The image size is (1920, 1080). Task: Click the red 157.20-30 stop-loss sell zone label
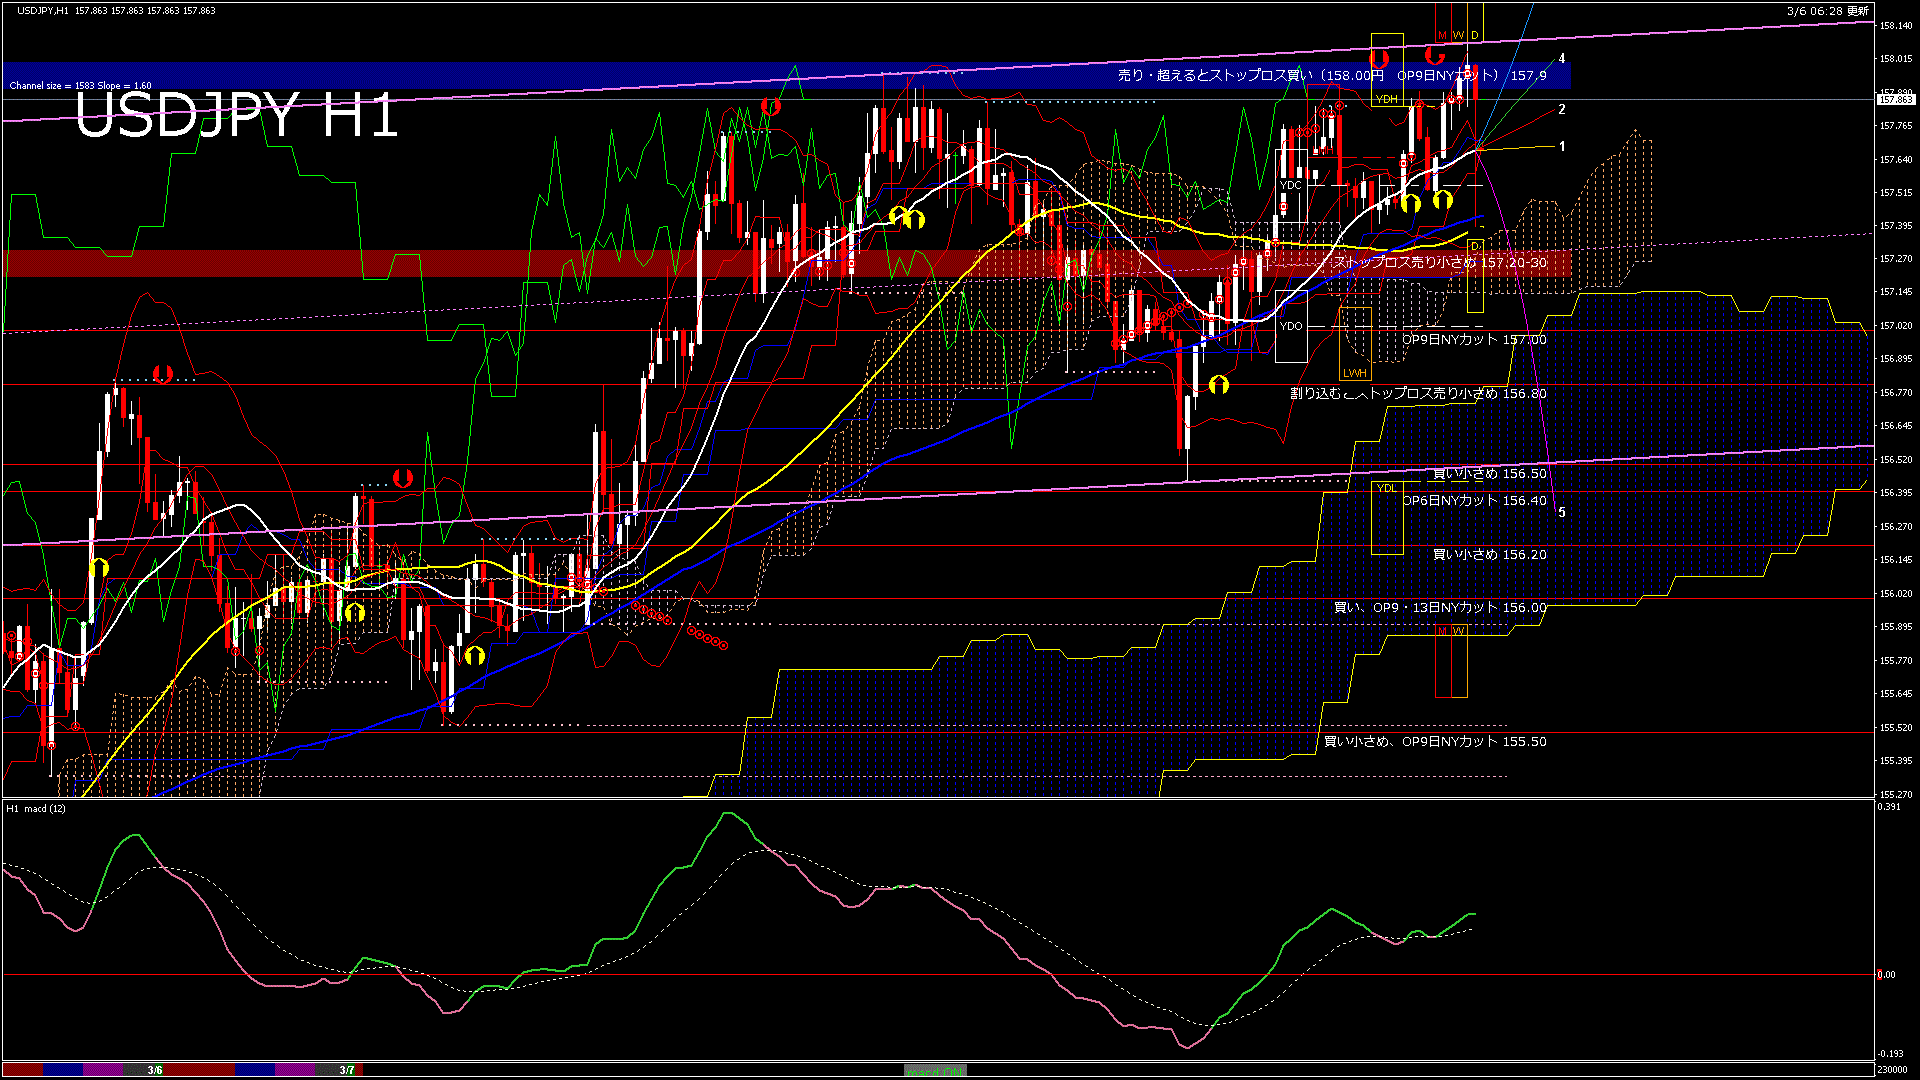[x=1440, y=263]
